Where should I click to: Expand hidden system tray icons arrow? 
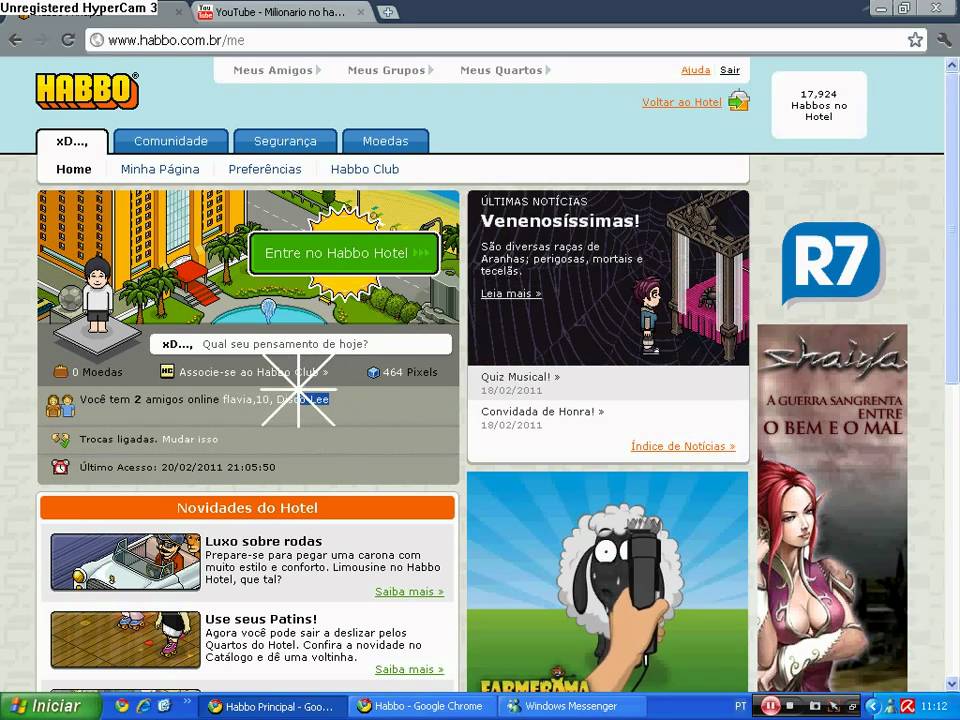(872, 706)
